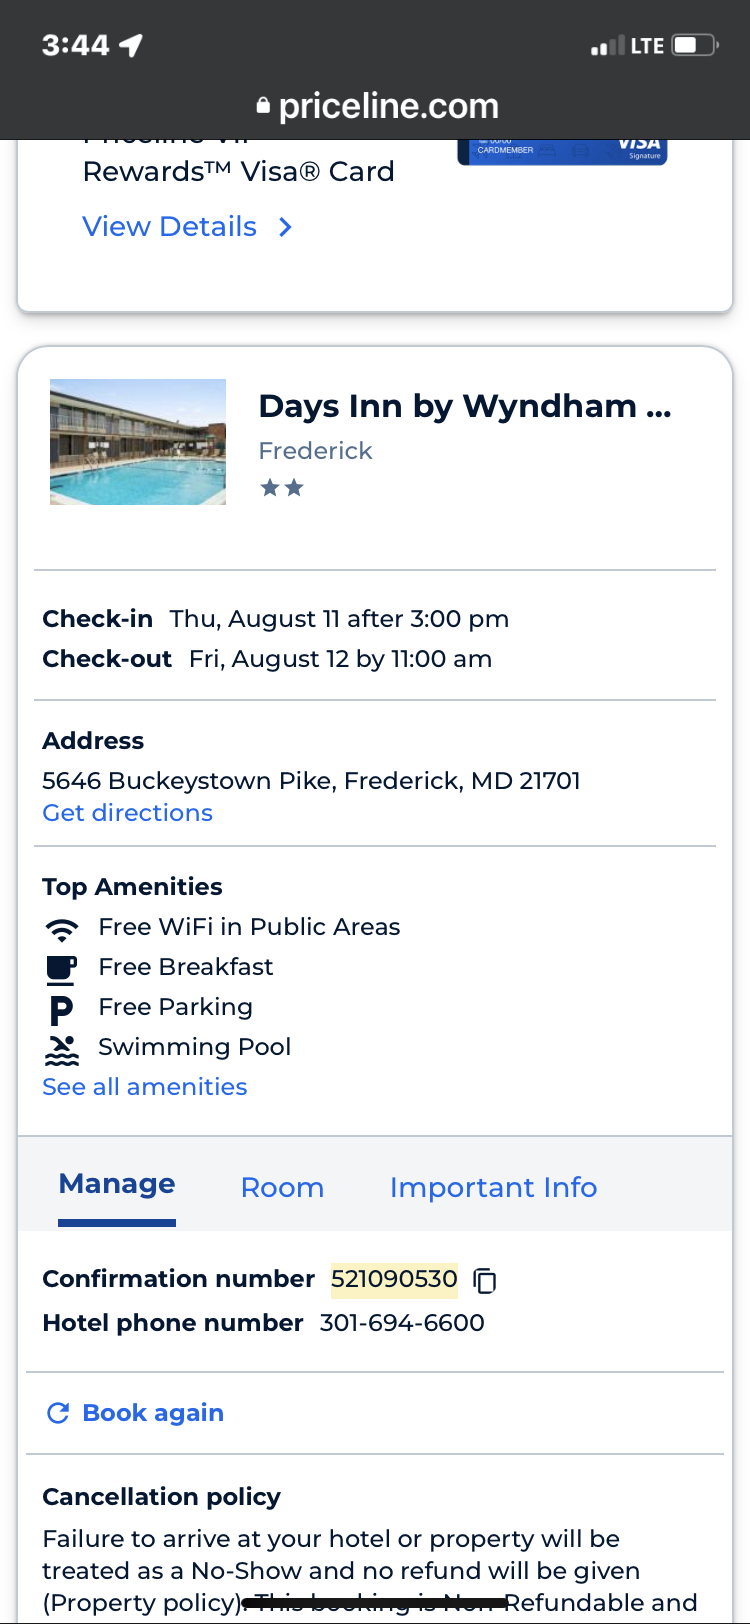Viewport: 750px width, 1624px height.
Task: Open the Days Inn pool photo
Action: click(x=138, y=442)
